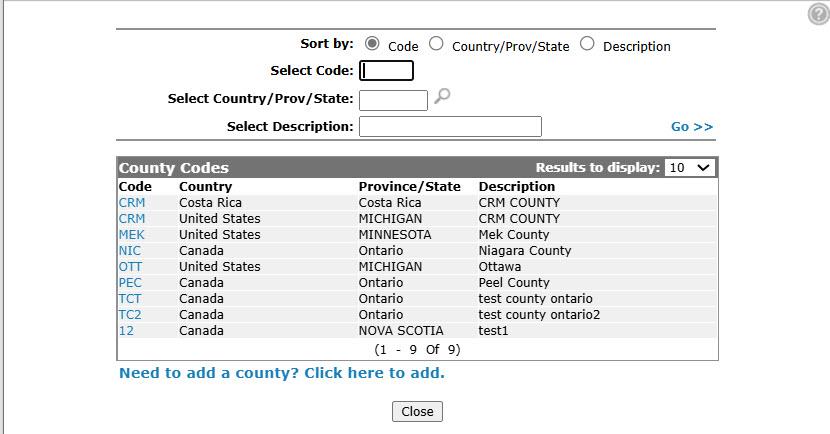Click the Select Description text box
The height and width of the screenshot is (434, 830).
[x=450, y=126]
